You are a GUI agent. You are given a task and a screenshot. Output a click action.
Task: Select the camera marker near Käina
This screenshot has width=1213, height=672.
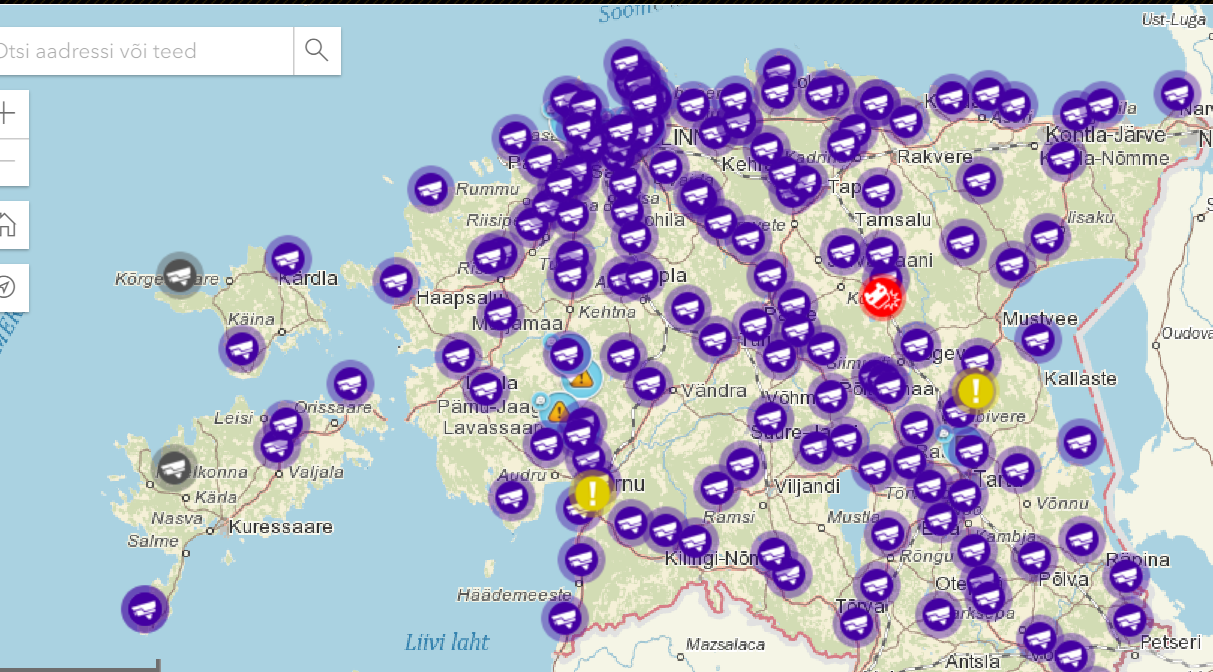click(241, 350)
